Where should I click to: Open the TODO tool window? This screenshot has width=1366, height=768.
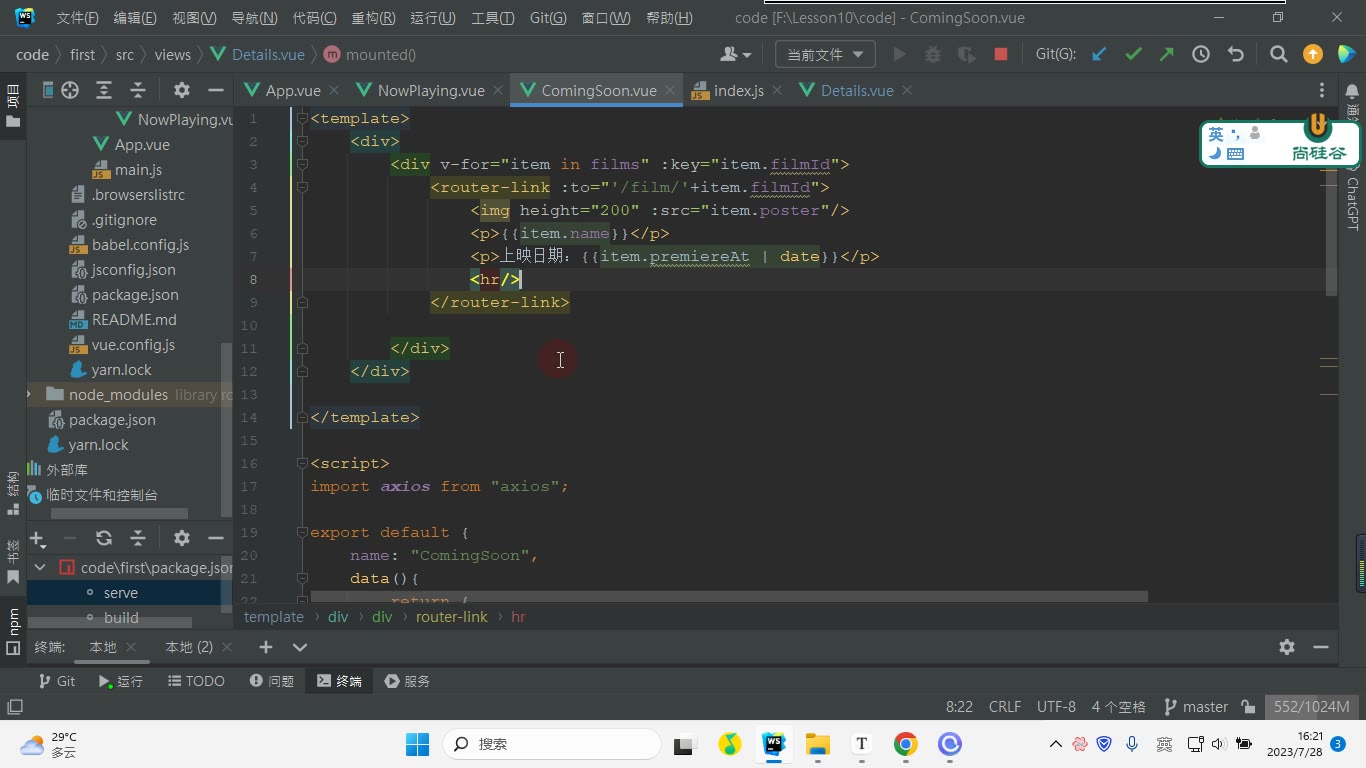pyautogui.click(x=195, y=681)
